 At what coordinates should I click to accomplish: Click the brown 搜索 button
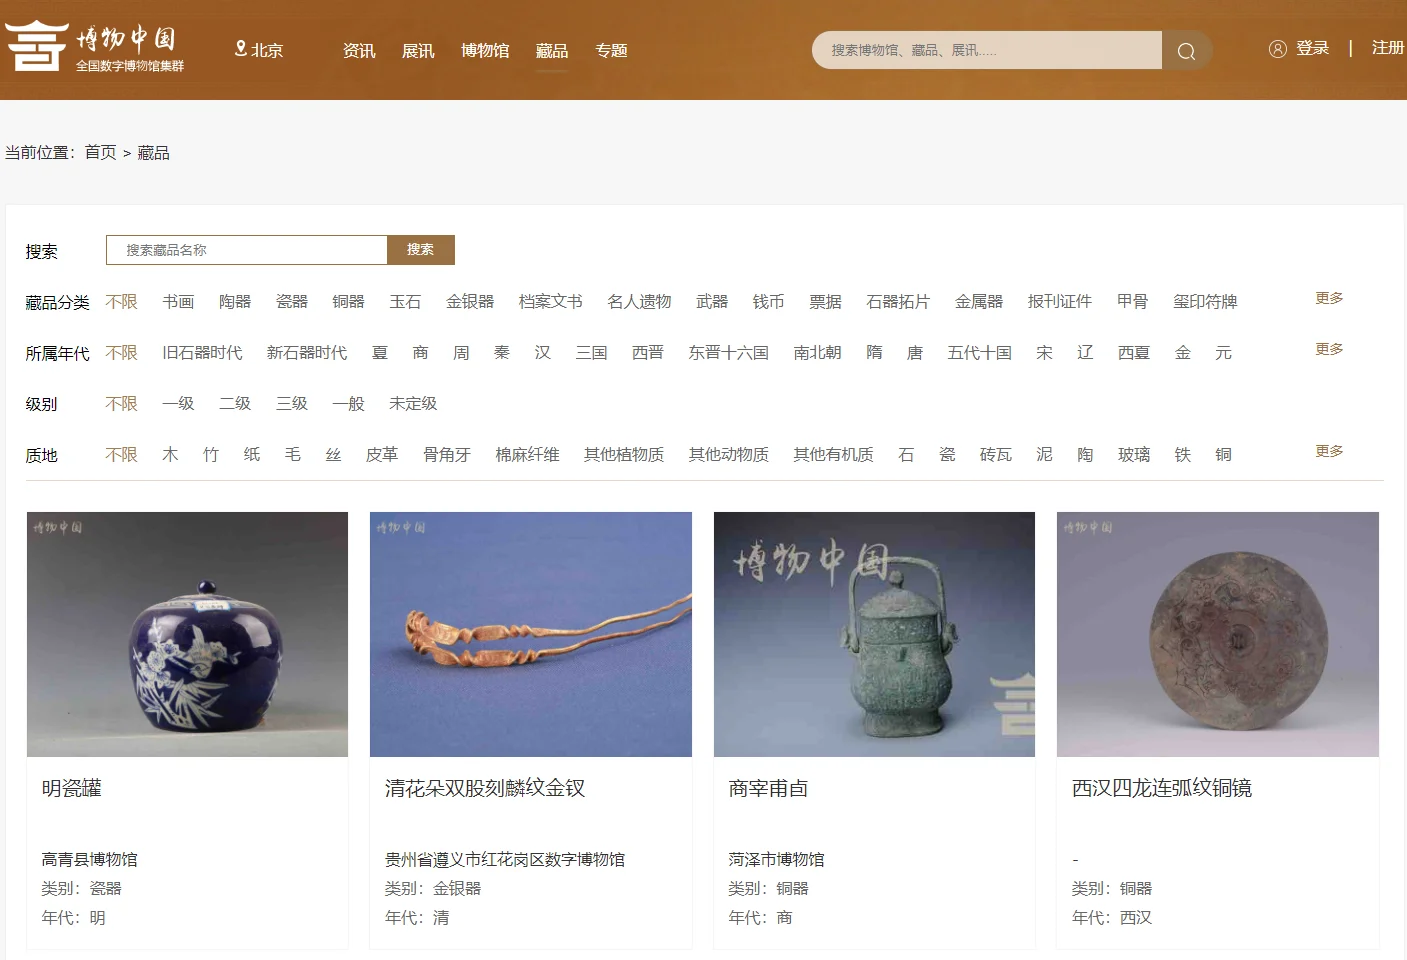click(421, 250)
